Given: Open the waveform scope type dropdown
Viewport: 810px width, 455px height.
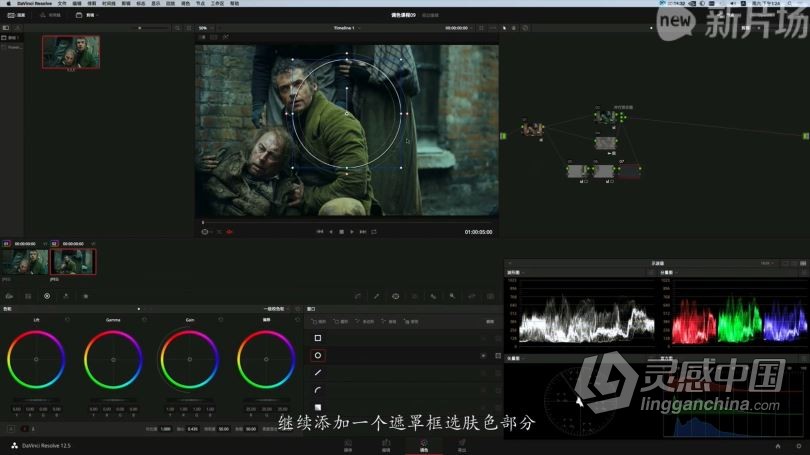Looking at the screenshot, I should pyautogui.click(x=516, y=272).
